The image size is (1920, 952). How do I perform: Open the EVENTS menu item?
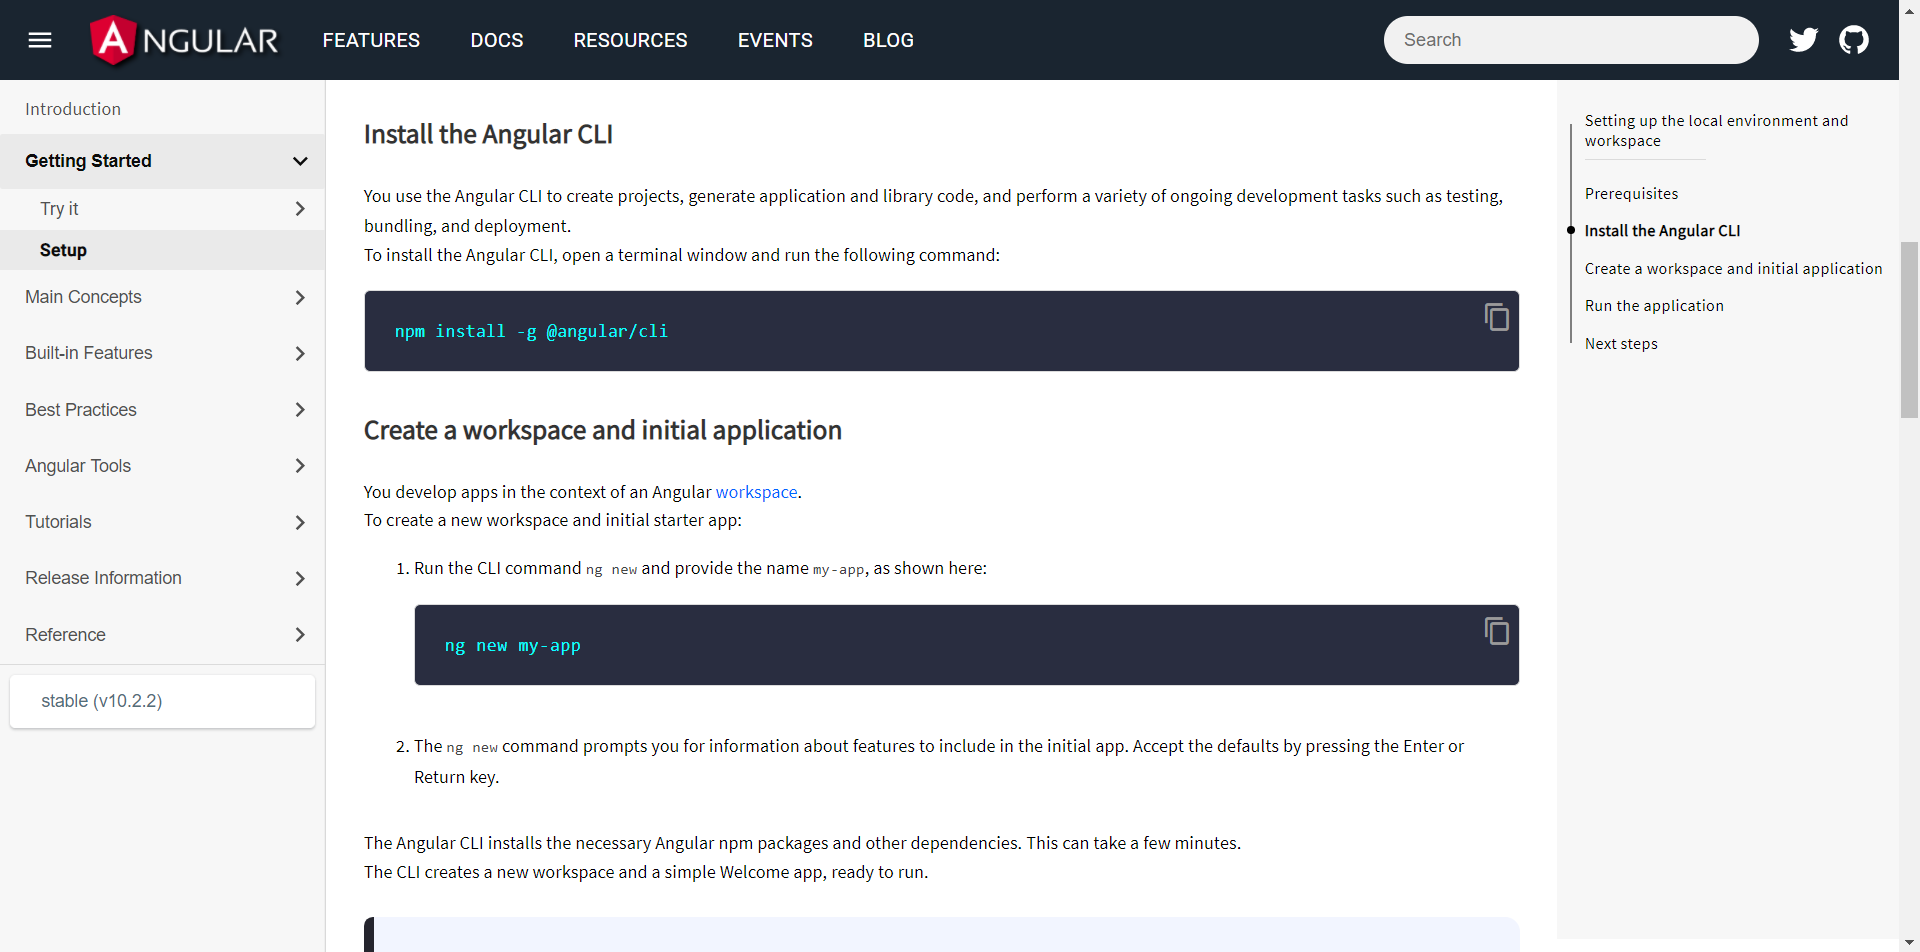(x=775, y=40)
